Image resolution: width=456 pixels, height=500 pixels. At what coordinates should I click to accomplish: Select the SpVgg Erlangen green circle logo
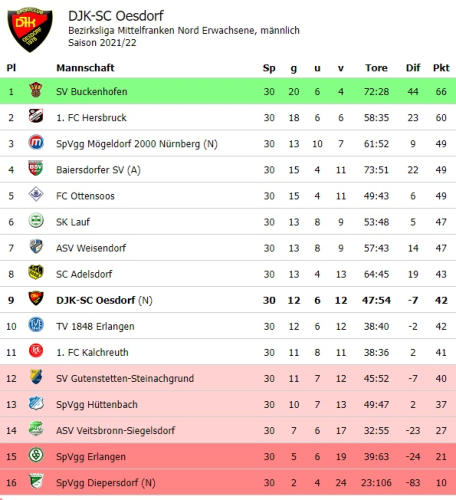point(36,455)
